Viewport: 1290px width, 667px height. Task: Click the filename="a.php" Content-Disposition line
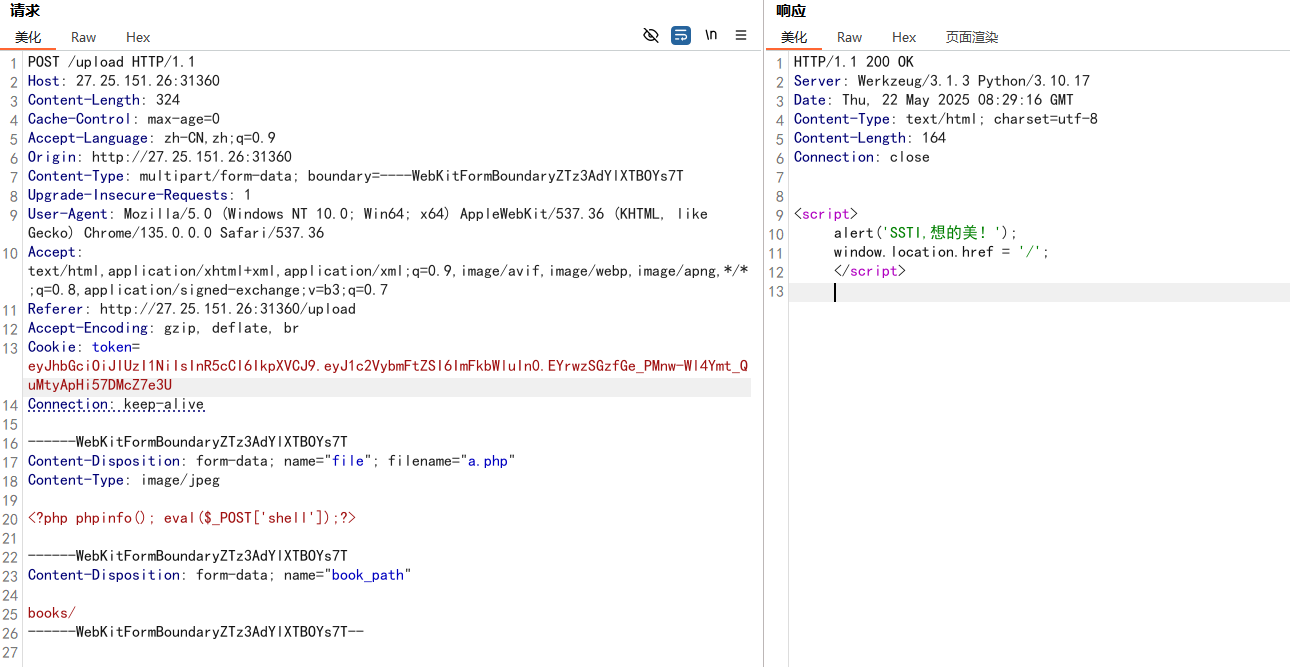(272, 461)
